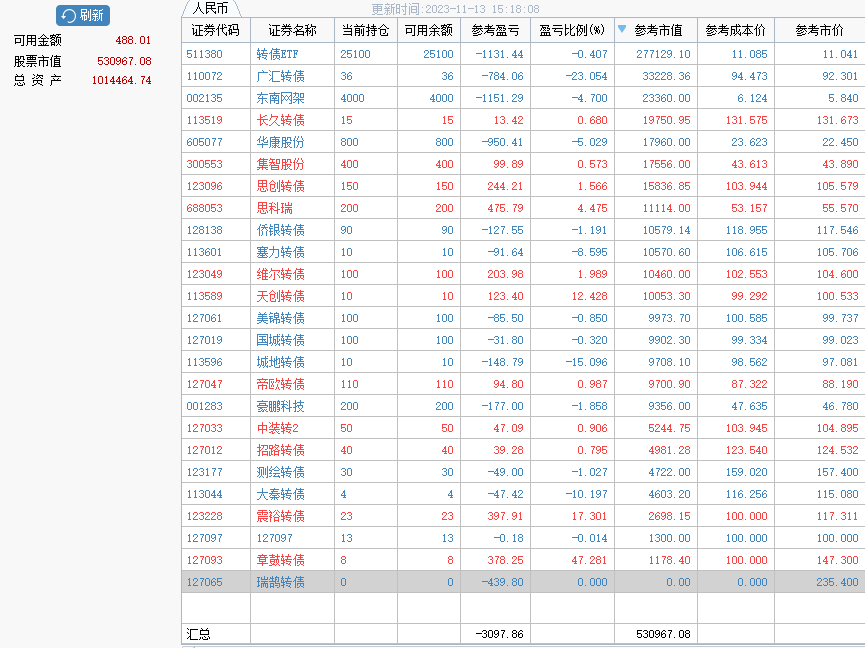Click market value 17556.00
The height and width of the screenshot is (648, 865).
pos(666,164)
